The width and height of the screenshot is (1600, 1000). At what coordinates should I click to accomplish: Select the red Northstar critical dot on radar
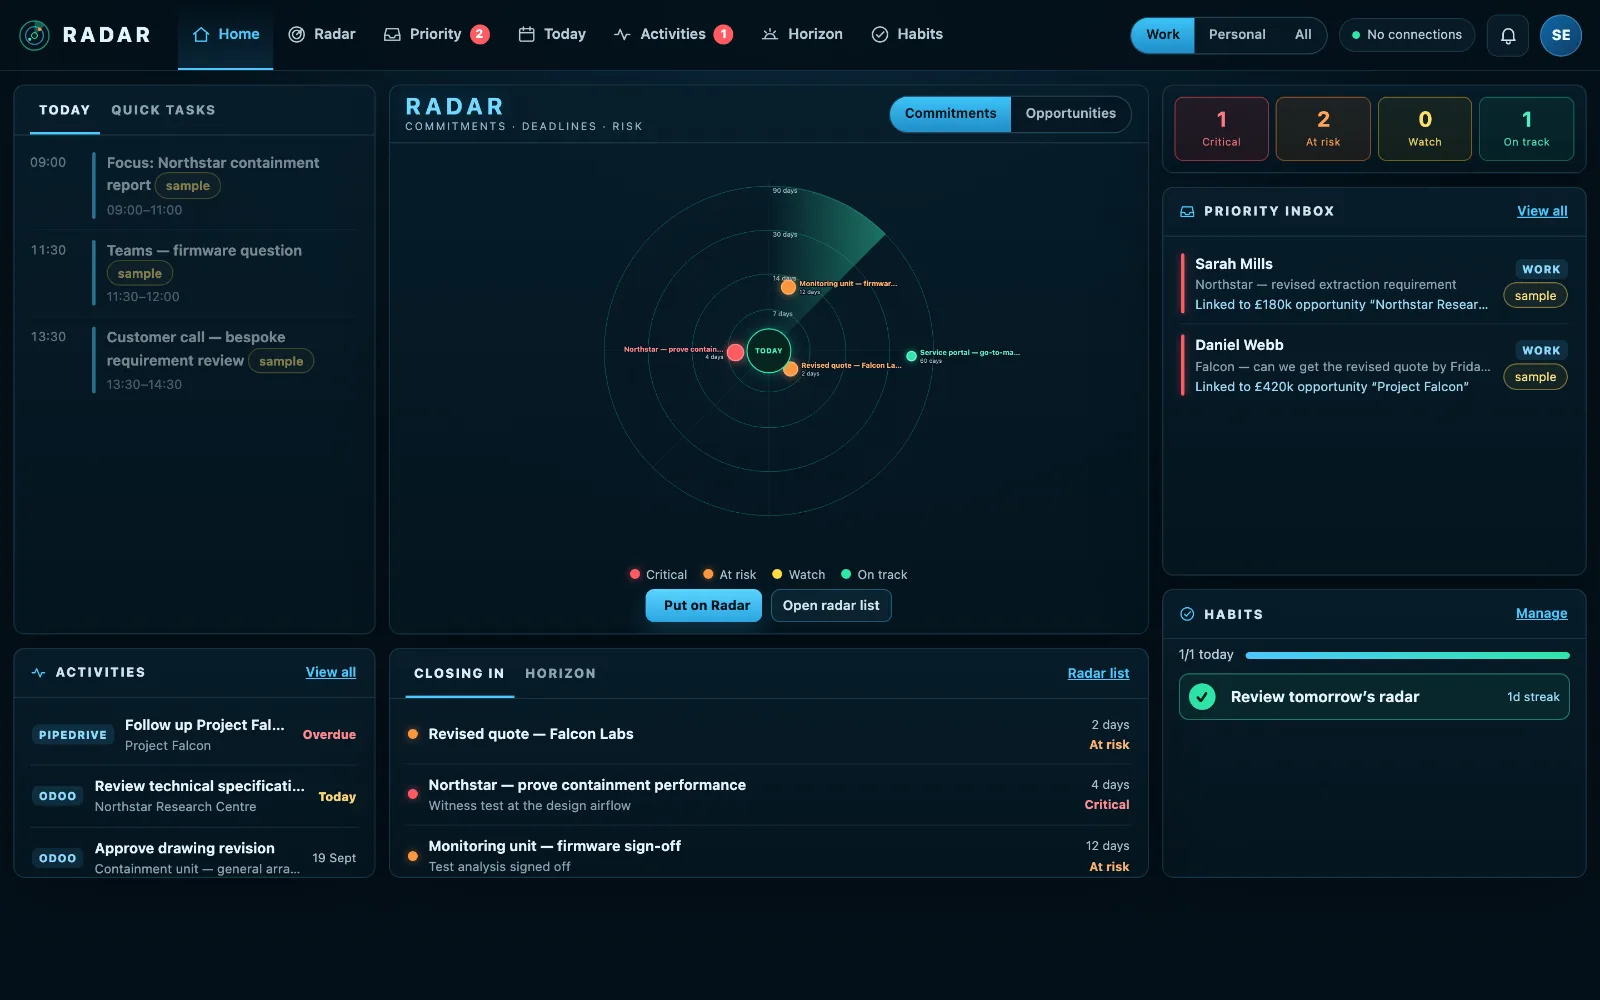coord(735,352)
